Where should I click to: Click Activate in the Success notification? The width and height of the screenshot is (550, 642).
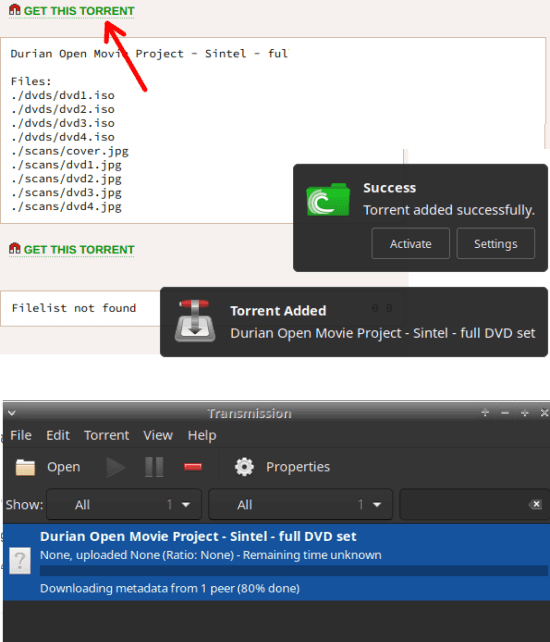point(410,244)
